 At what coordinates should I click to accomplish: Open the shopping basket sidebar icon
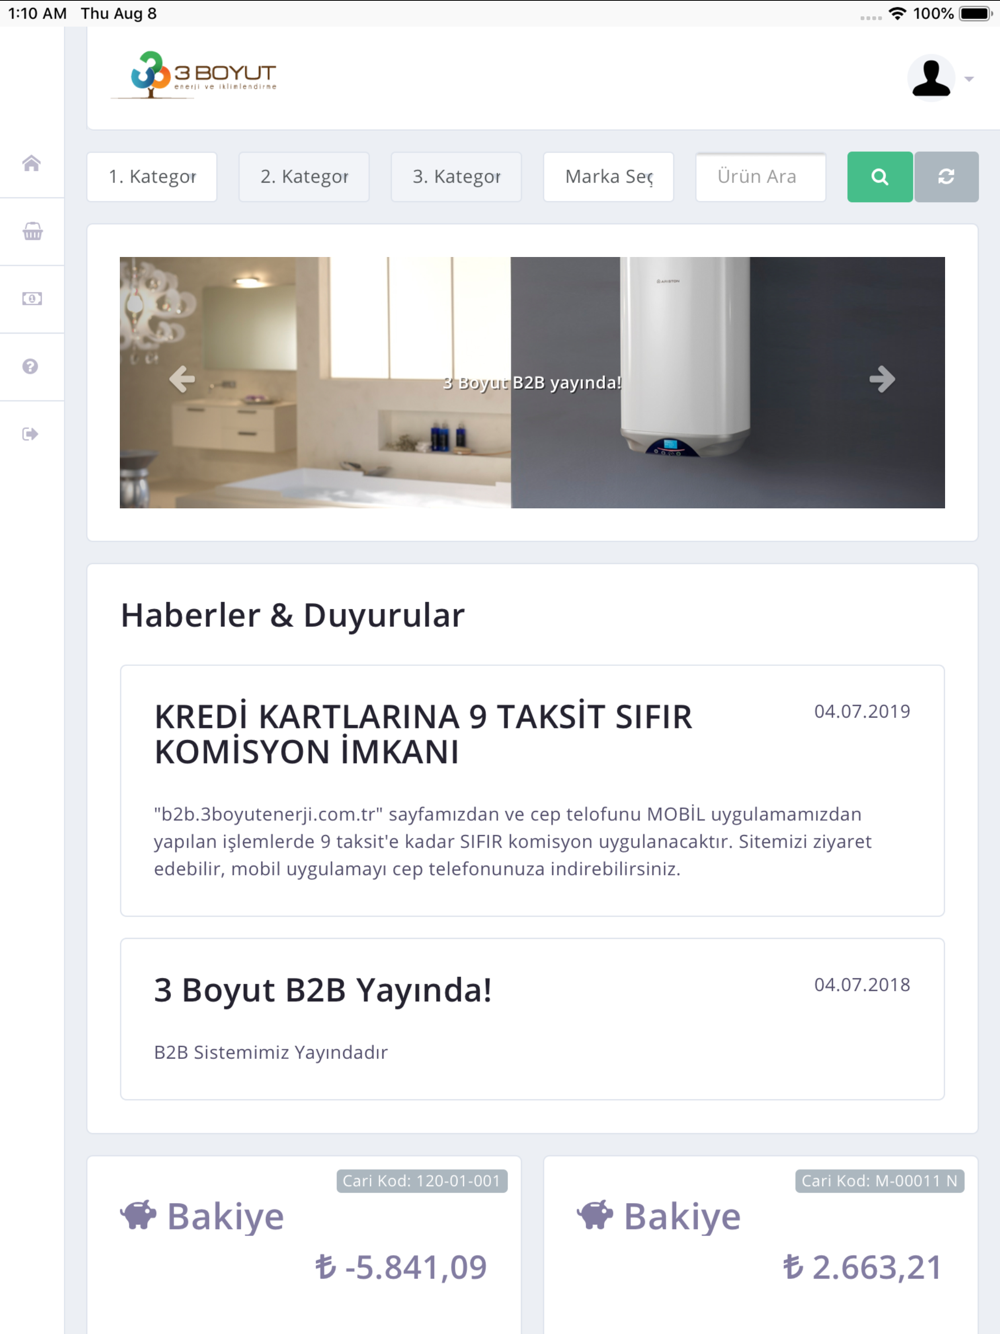point(32,232)
